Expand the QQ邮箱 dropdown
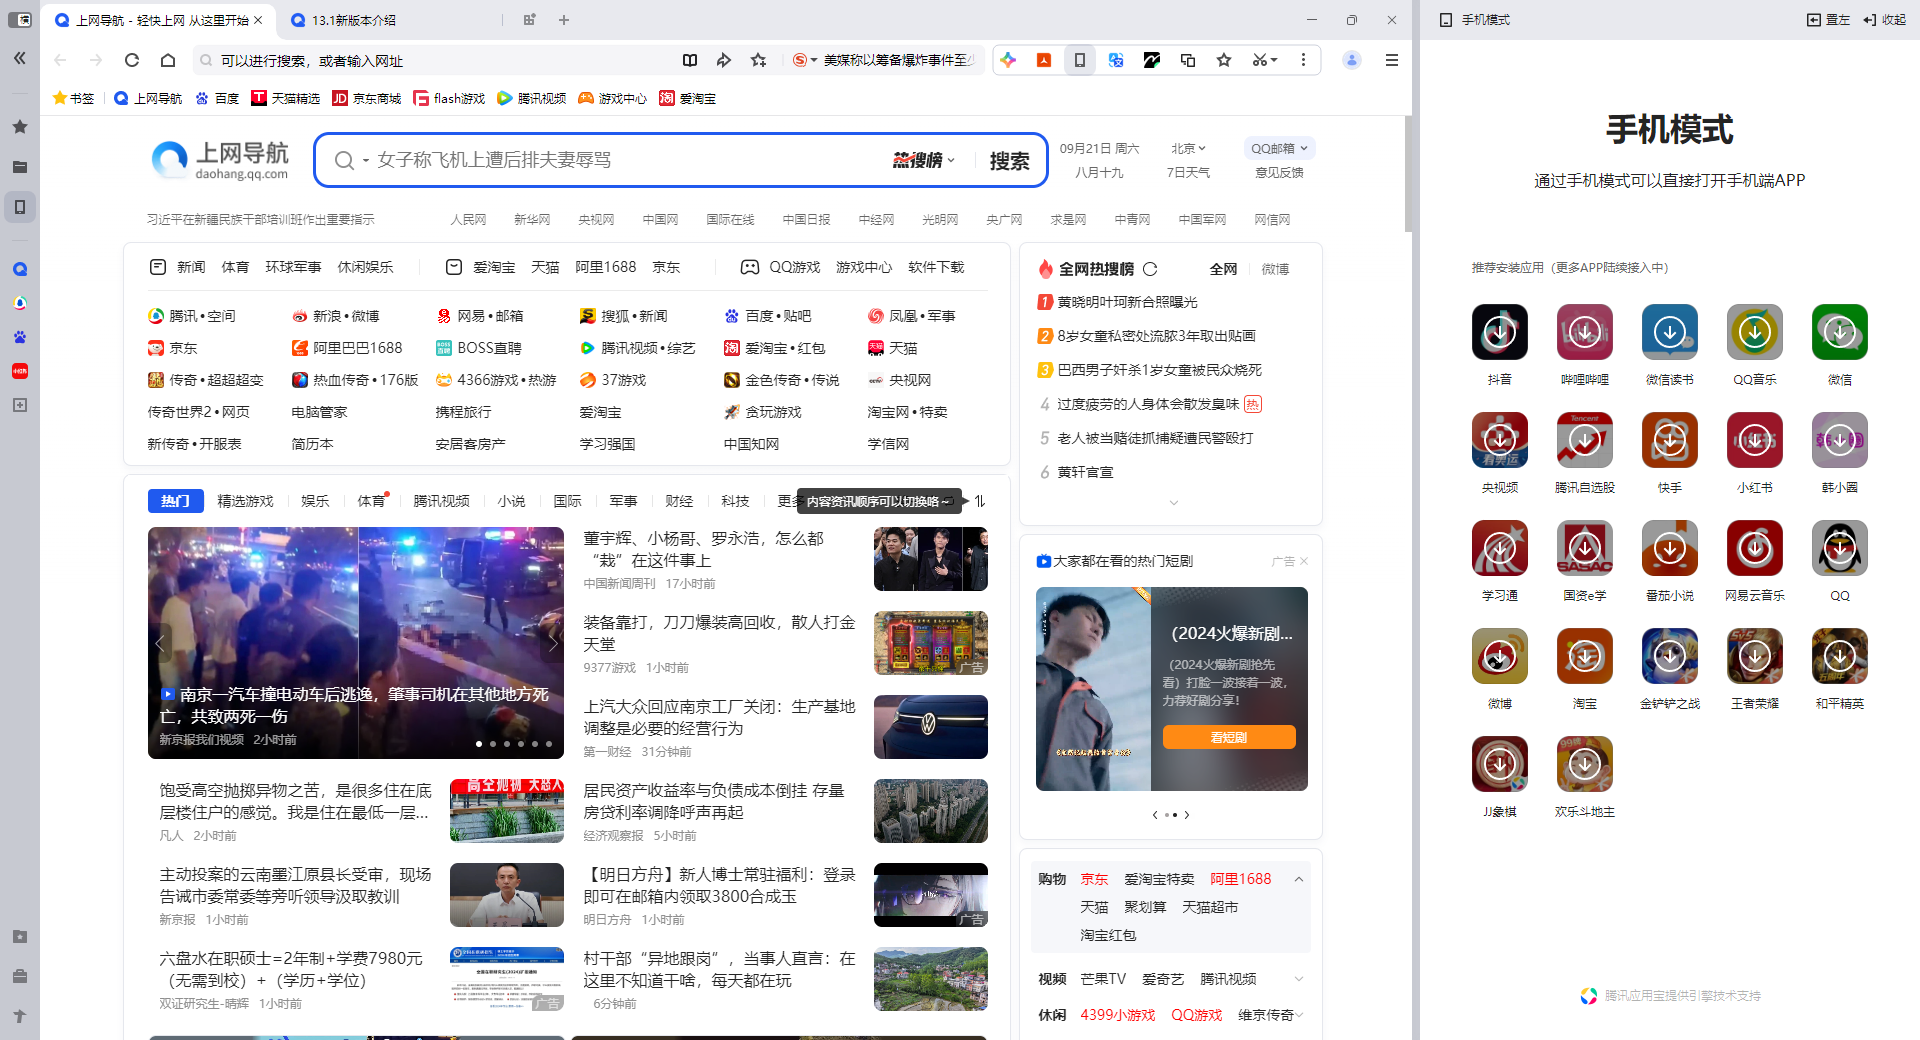 click(x=1279, y=148)
